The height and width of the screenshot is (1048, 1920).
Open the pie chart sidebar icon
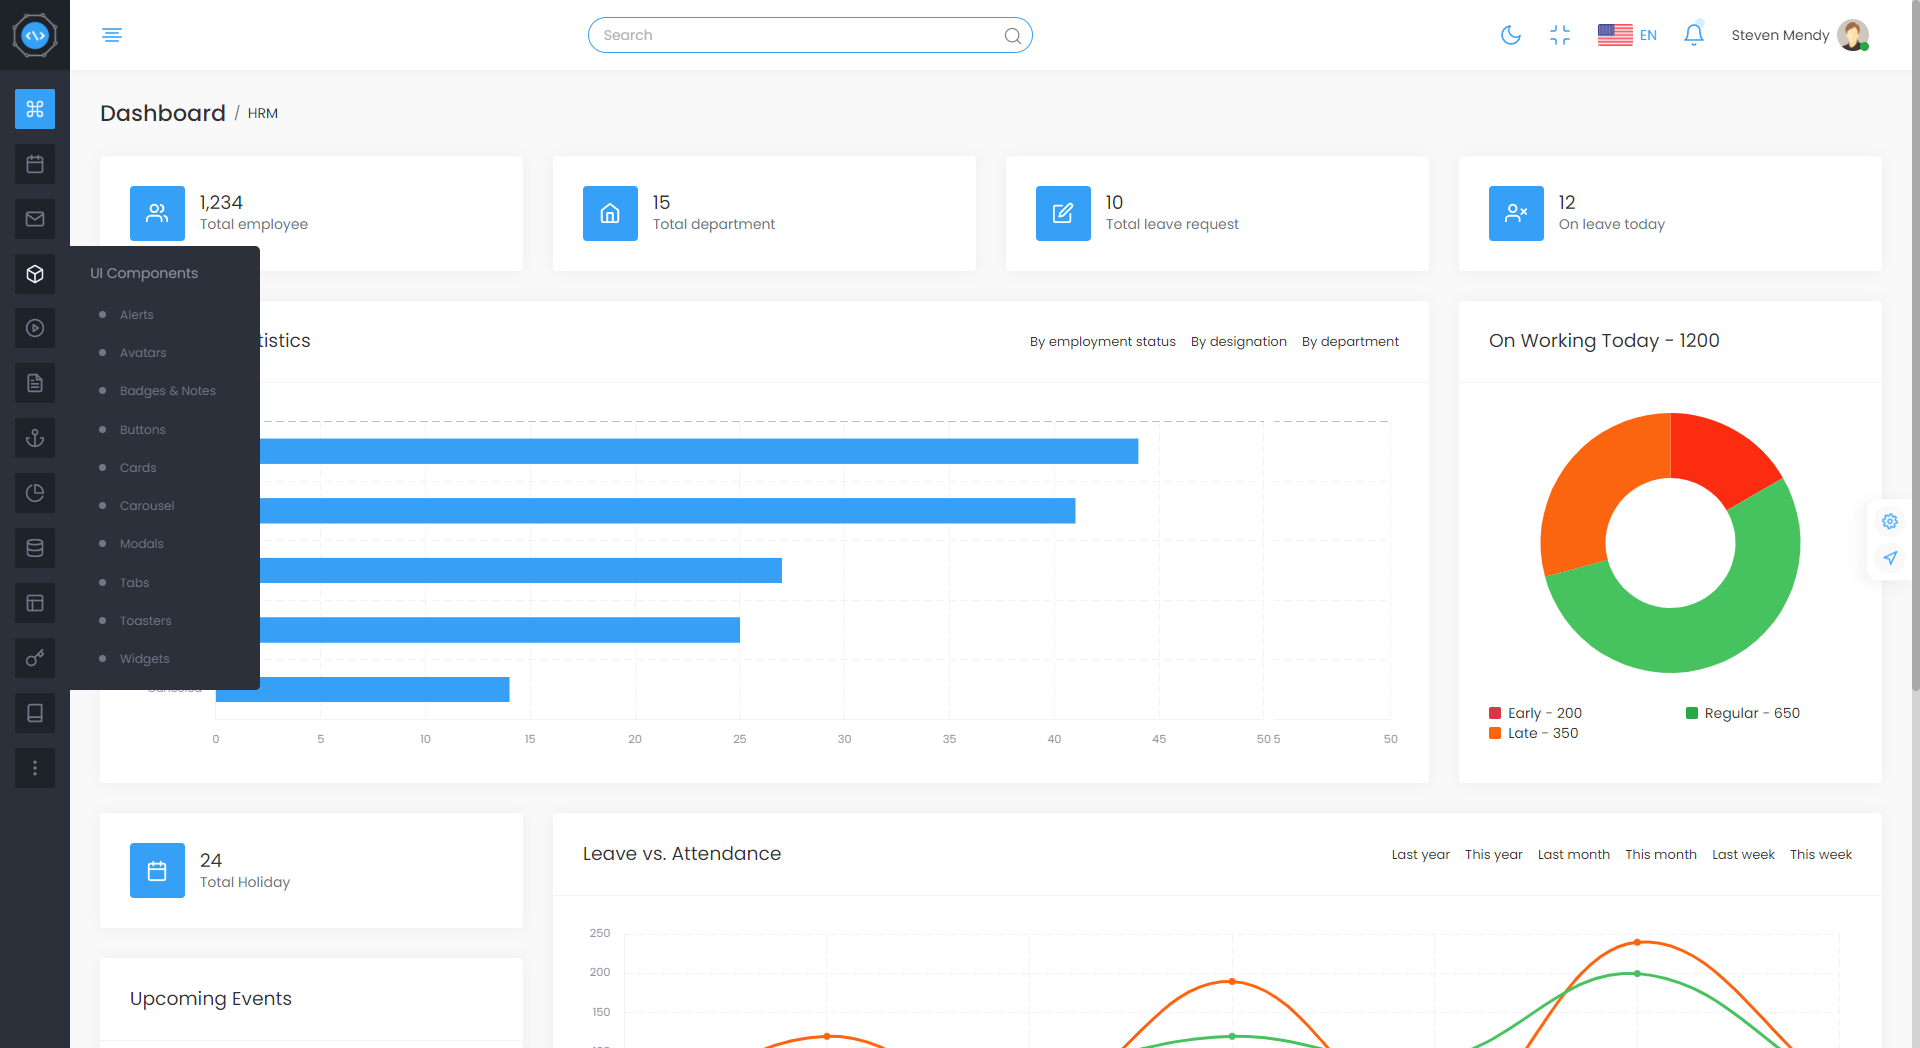35,493
